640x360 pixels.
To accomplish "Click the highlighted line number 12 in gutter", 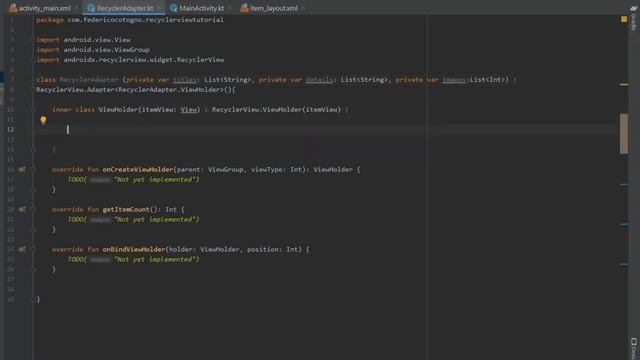I will click(x=11, y=129).
